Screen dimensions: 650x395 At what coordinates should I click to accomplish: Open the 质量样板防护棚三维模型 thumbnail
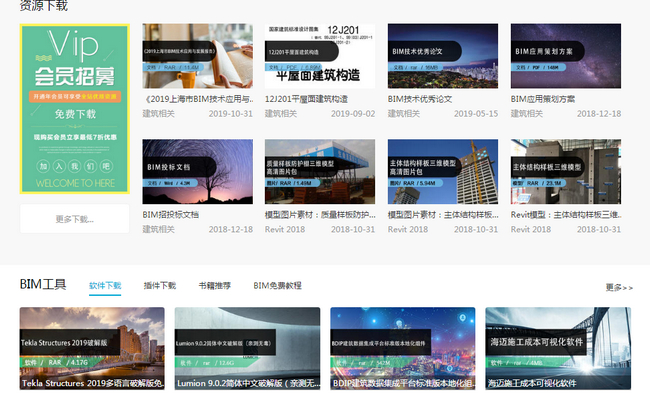pos(320,172)
